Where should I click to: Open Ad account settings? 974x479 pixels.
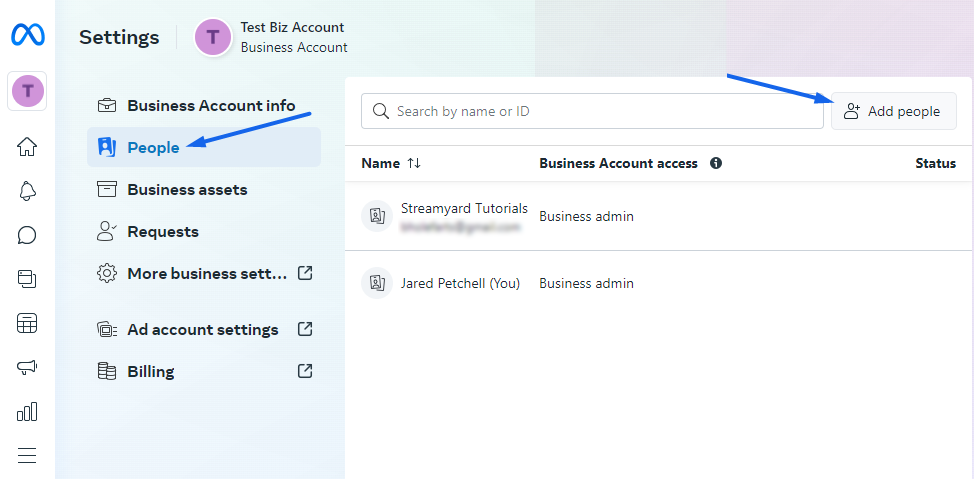pyautogui.click(x=204, y=329)
